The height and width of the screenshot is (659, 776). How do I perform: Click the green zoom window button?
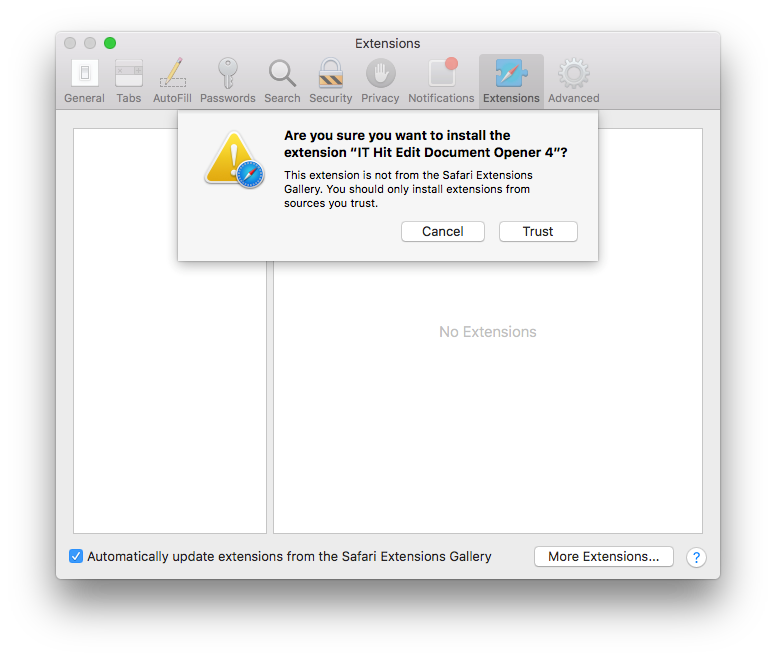pos(110,43)
